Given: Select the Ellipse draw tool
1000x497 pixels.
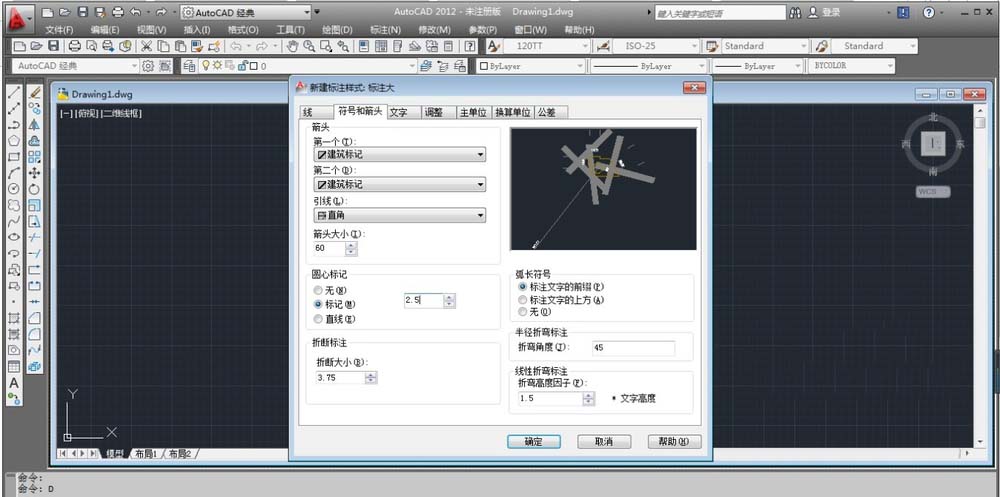Looking at the screenshot, I should tap(13, 237).
